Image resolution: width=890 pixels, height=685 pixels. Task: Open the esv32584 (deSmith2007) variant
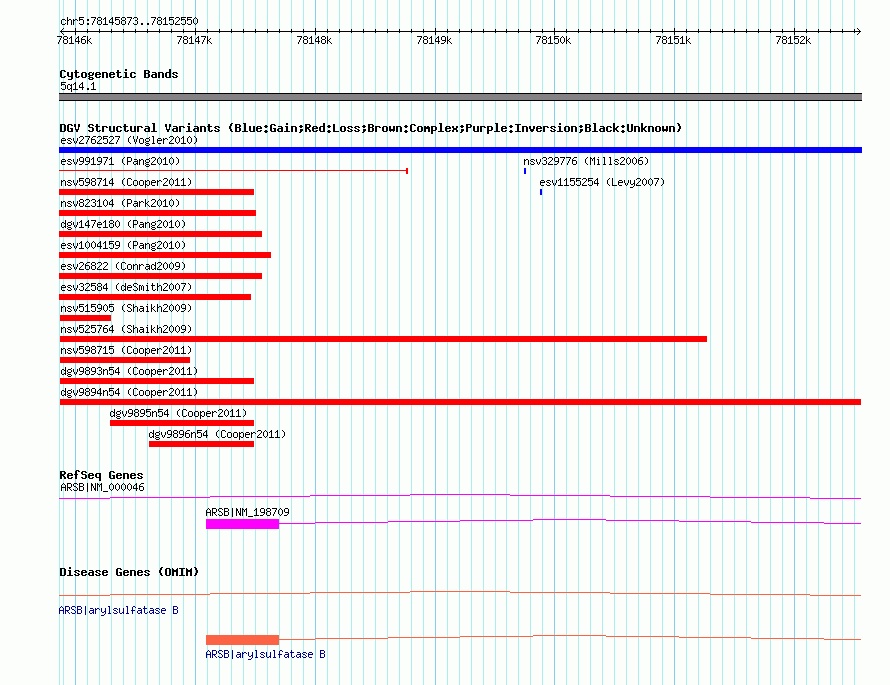click(x=126, y=287)
